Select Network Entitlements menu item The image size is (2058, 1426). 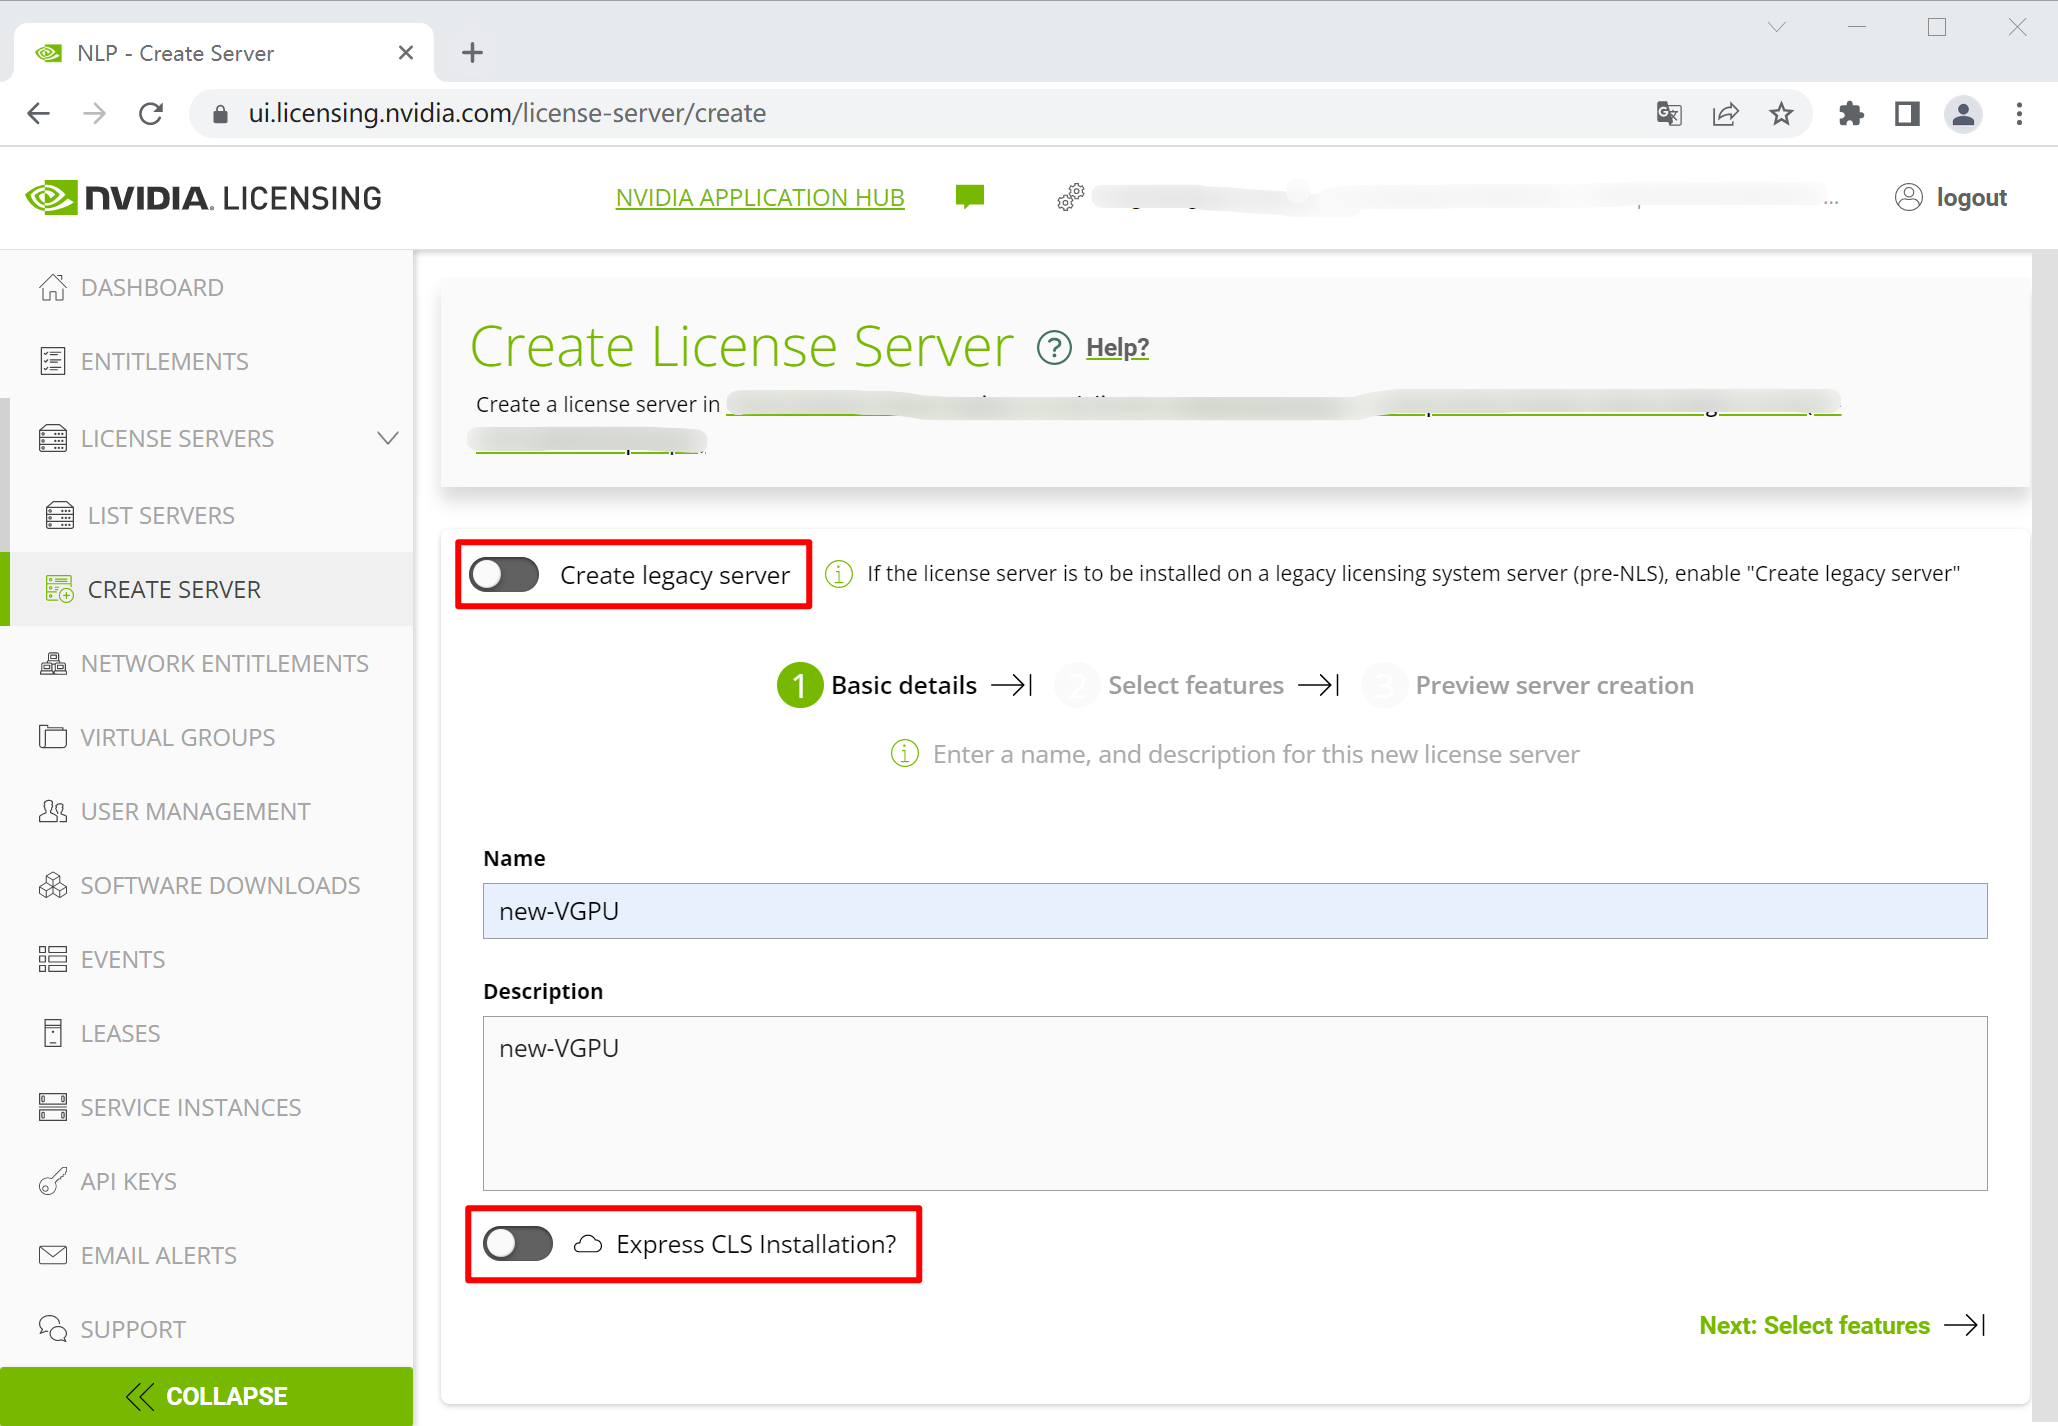click(206, 663)
